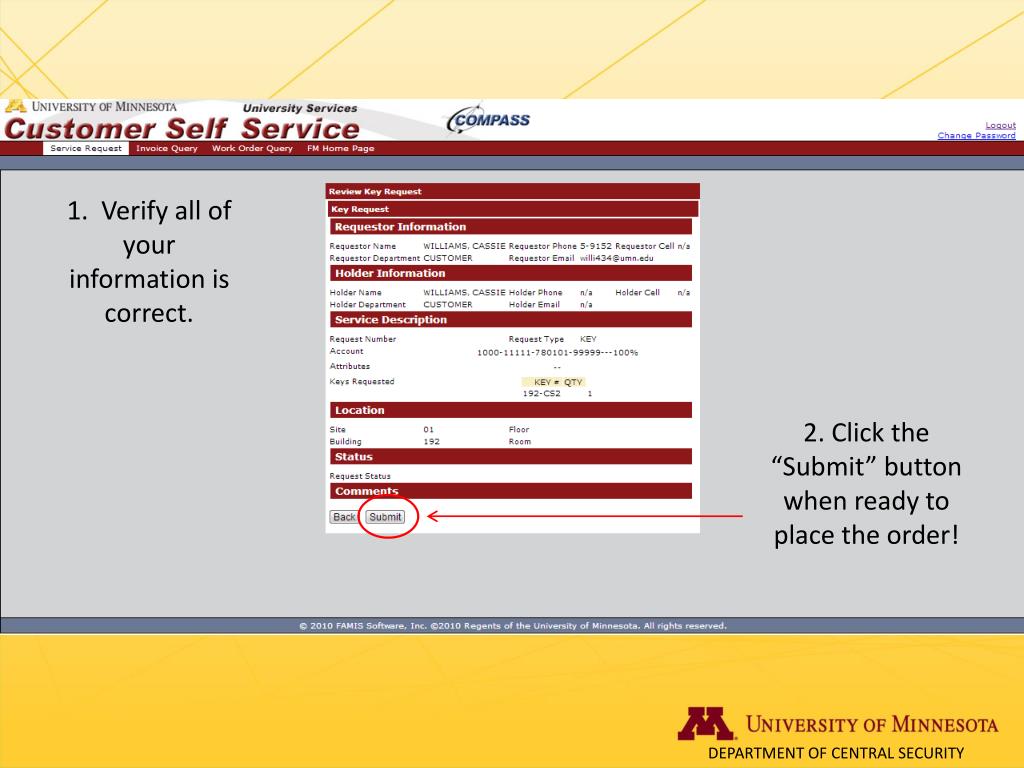
Task: Click the Submit button
Action: (x=385, y=517)
